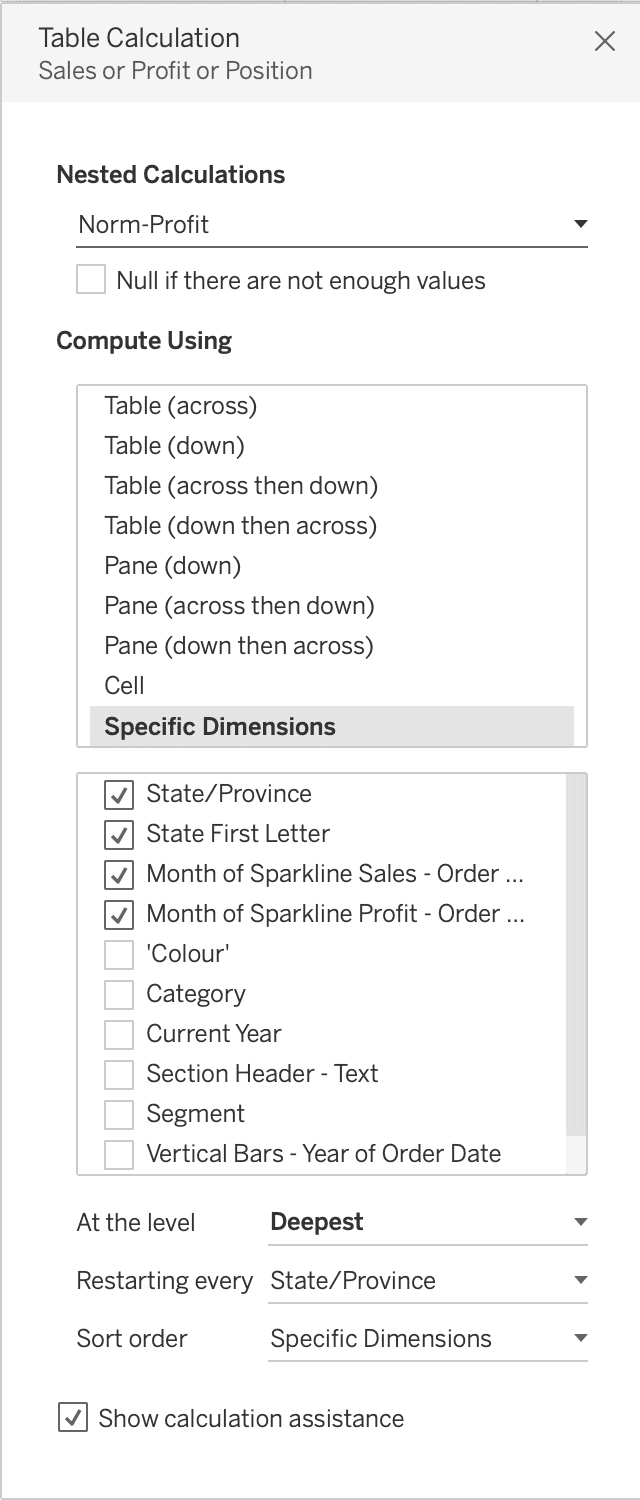Screen dimensions: 640x1500
Task: Close the Table Calculation dialog
Action: [x=605, y=42]
